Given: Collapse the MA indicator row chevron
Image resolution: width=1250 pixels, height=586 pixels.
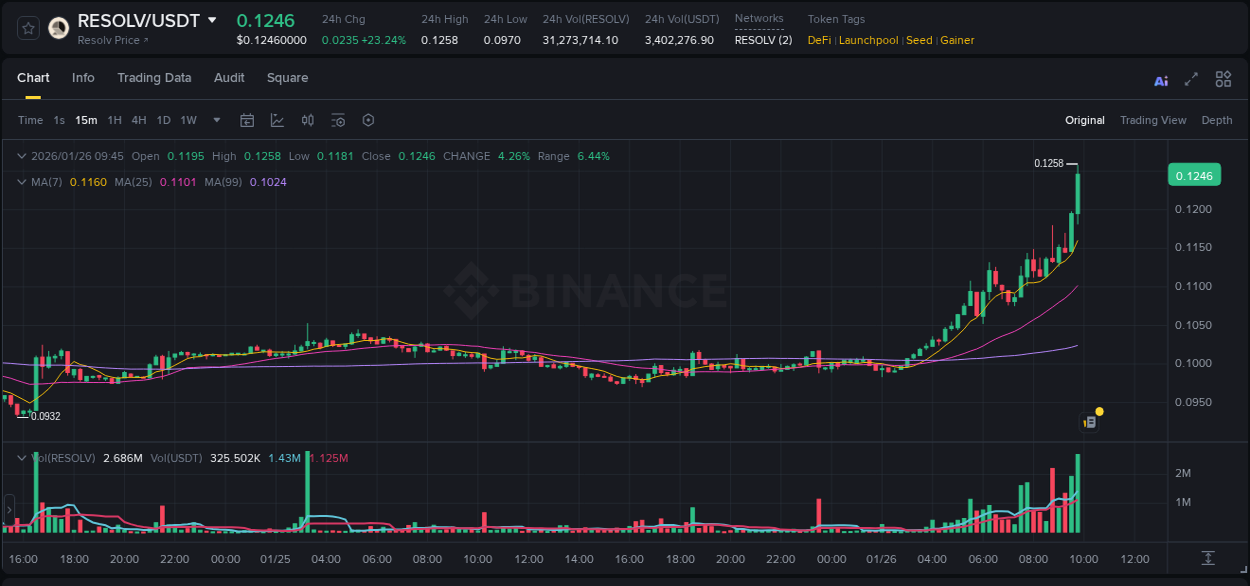Looking at the screenshot, I should [21, 182].
